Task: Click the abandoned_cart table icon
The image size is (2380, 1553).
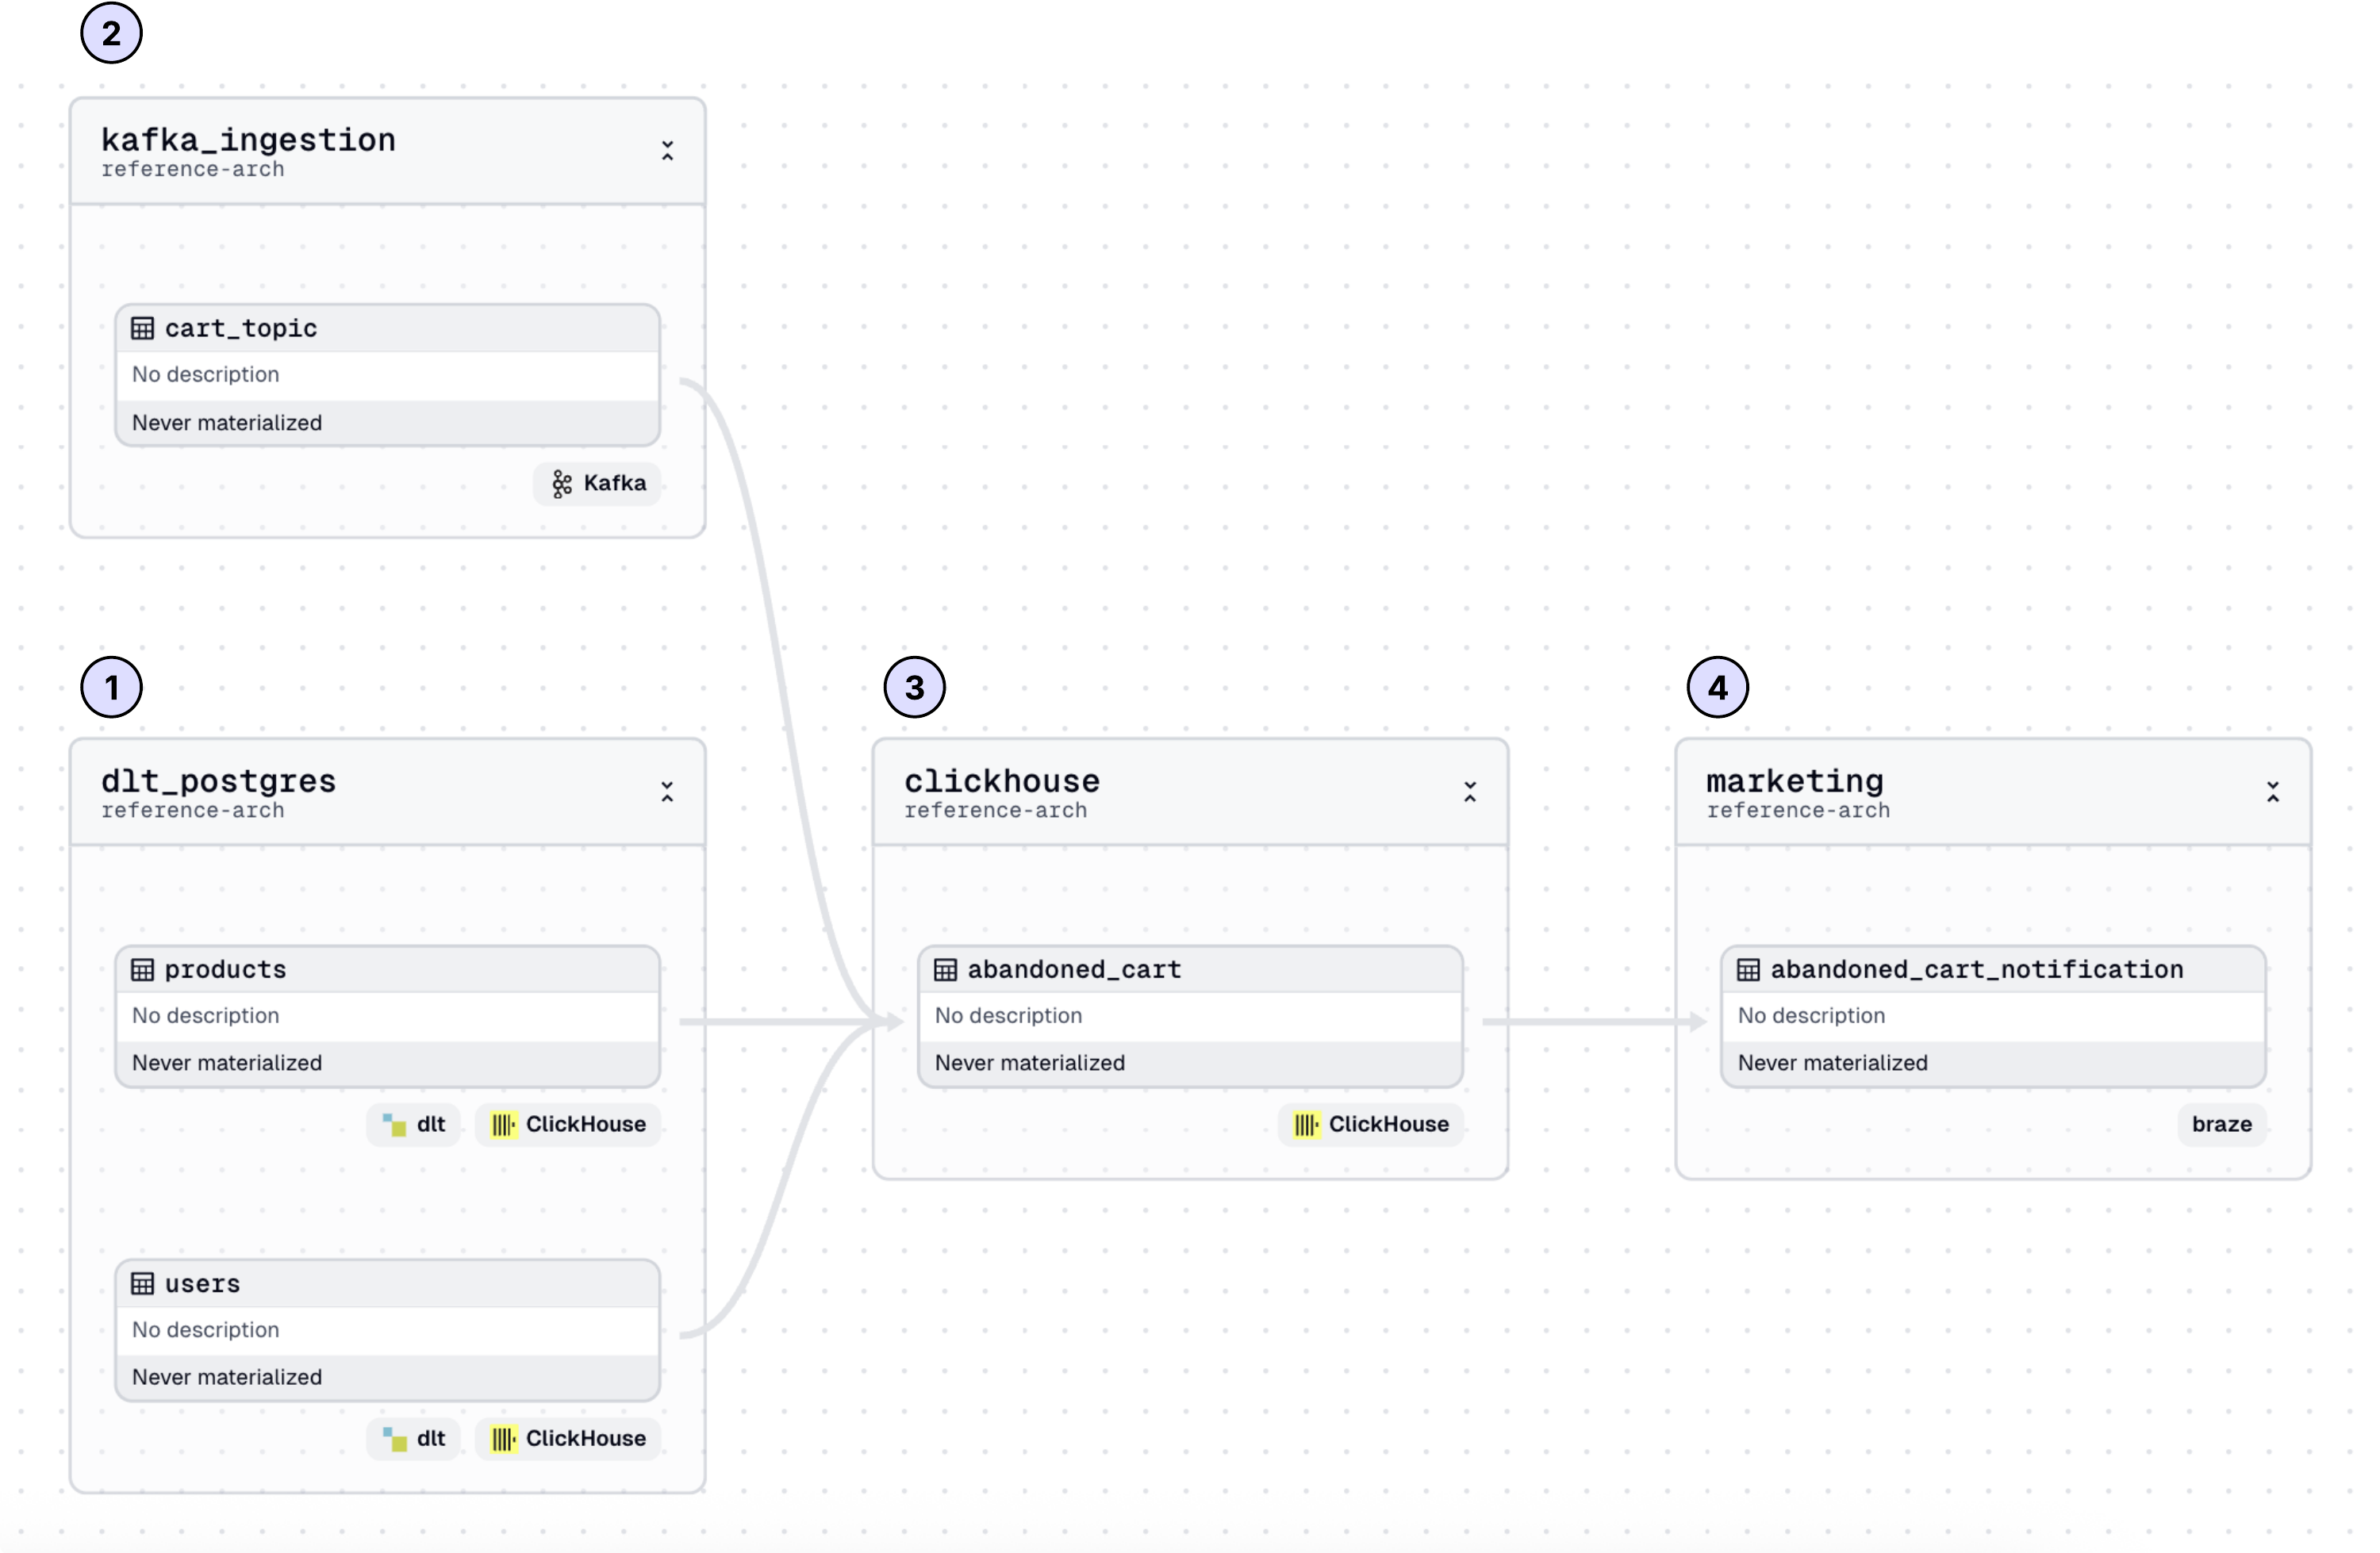Action: click(945, 969)
